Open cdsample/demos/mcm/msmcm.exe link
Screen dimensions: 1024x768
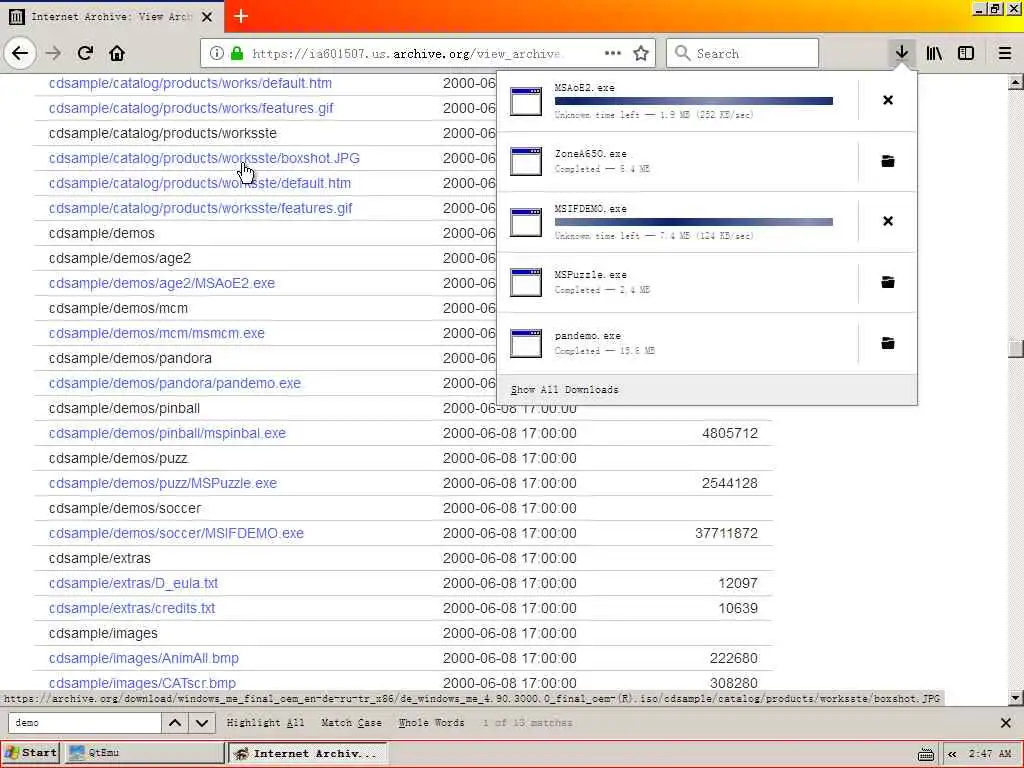(x=157, y=333)
